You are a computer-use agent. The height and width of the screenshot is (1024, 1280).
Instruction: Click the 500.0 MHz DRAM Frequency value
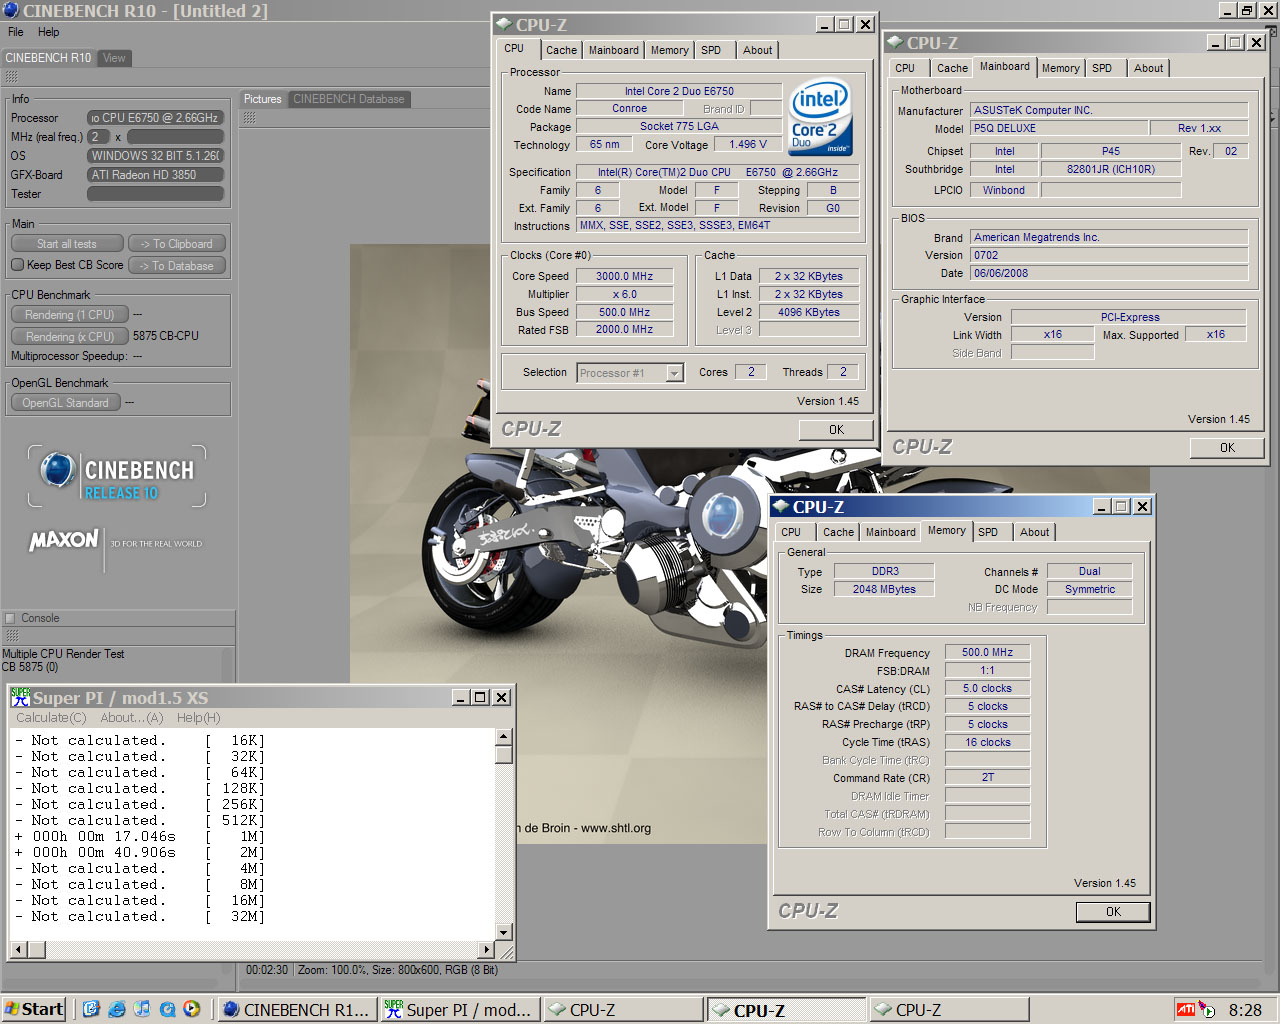pyautogui.click(x=987, y=653)
